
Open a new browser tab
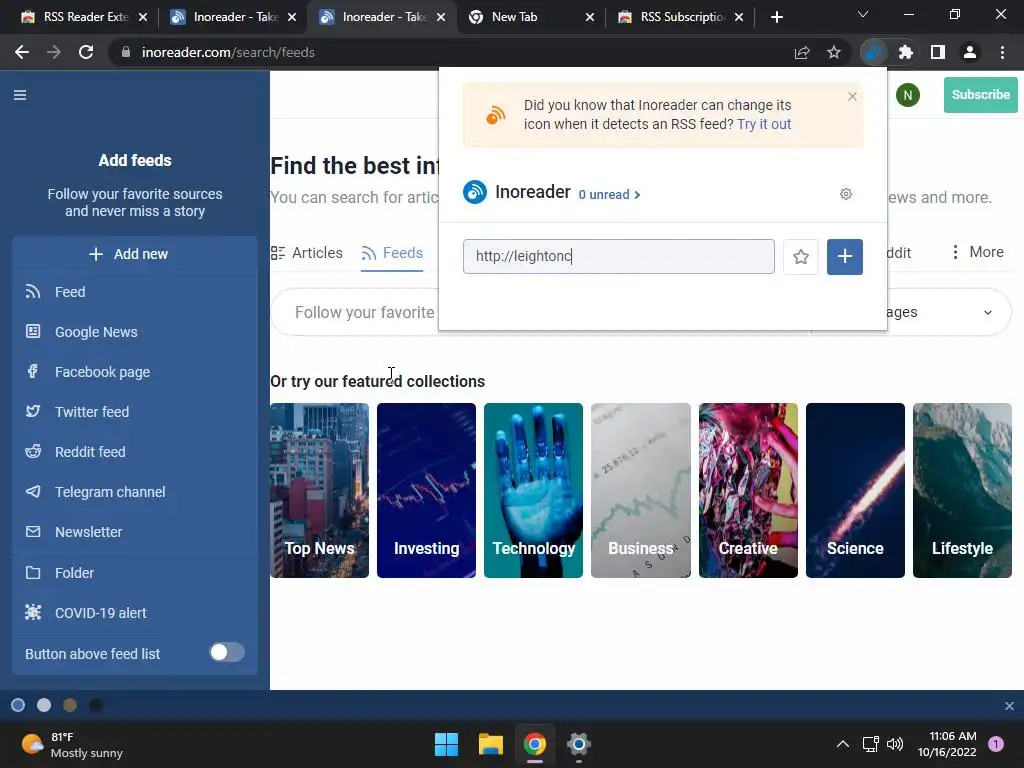[776, 17]
